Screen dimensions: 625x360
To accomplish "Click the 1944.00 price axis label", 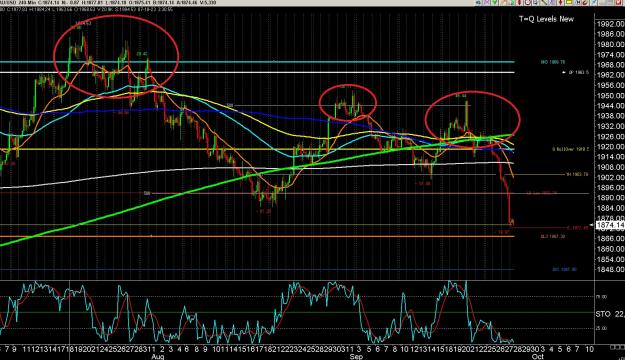I will point(610,106).
